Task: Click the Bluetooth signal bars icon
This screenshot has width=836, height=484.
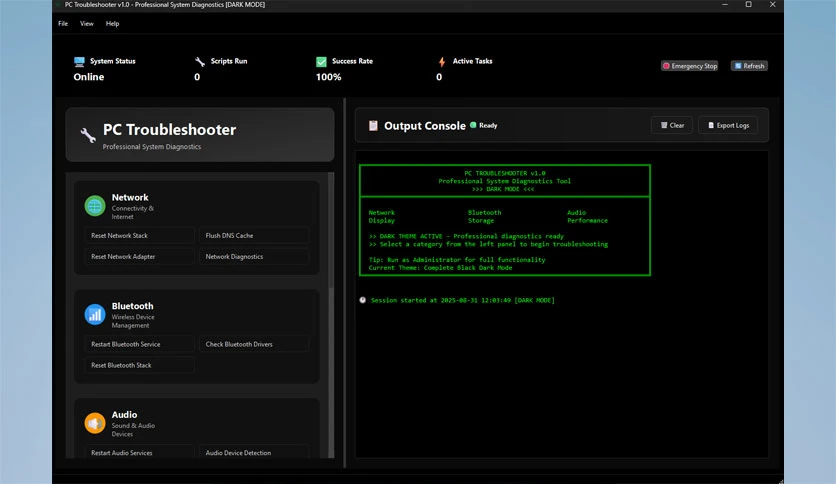Action: click(95, 314)
